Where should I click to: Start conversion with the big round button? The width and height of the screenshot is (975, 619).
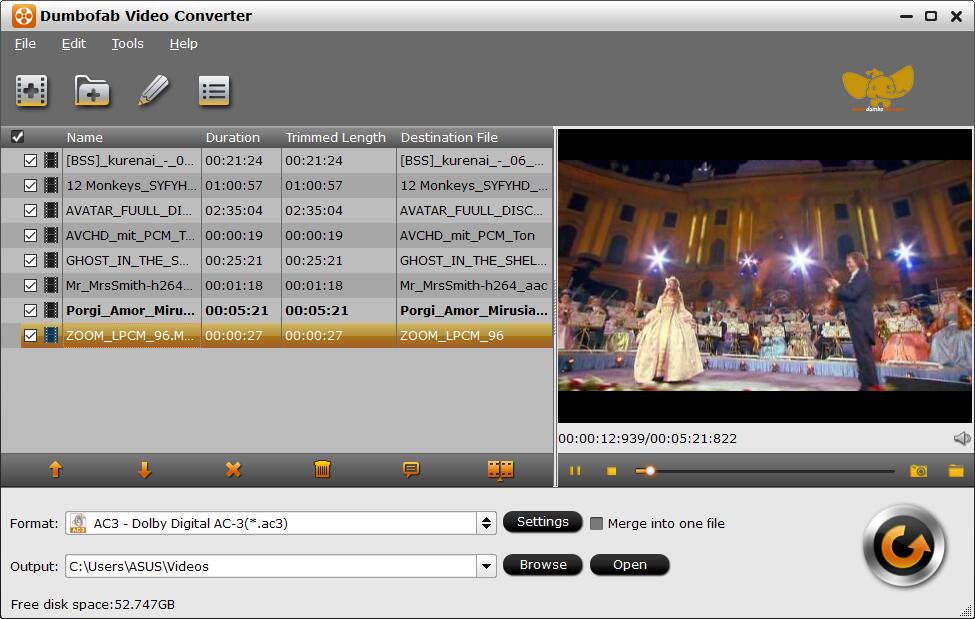[904, 546]
